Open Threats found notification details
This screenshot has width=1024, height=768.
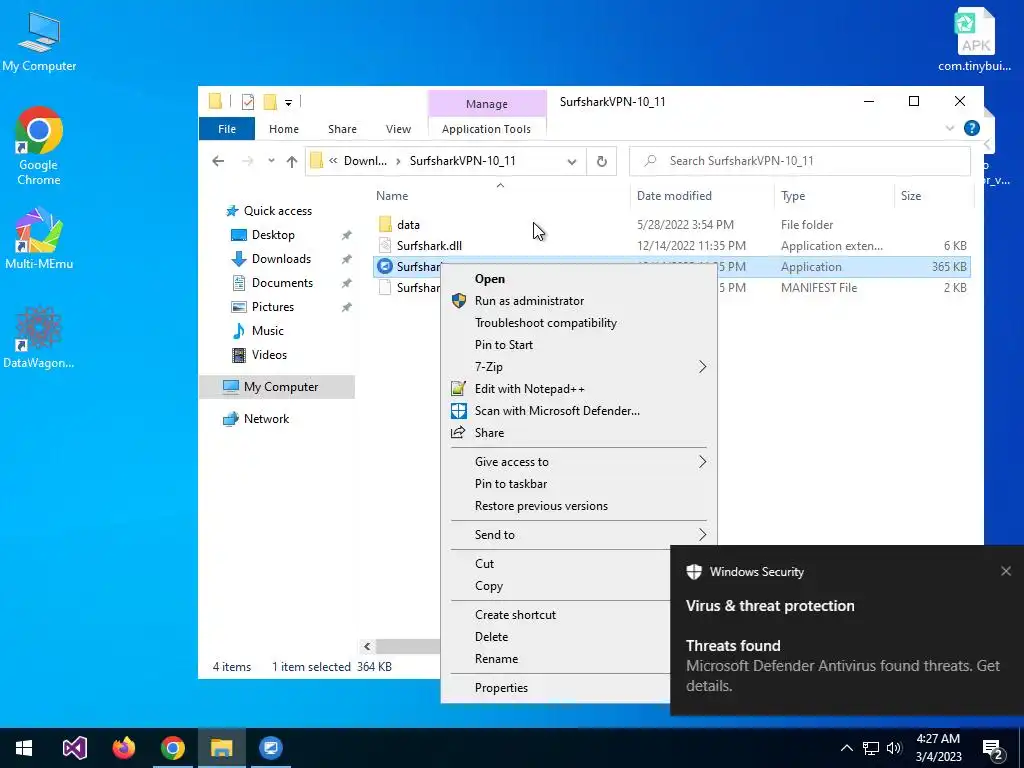(842, 665)
